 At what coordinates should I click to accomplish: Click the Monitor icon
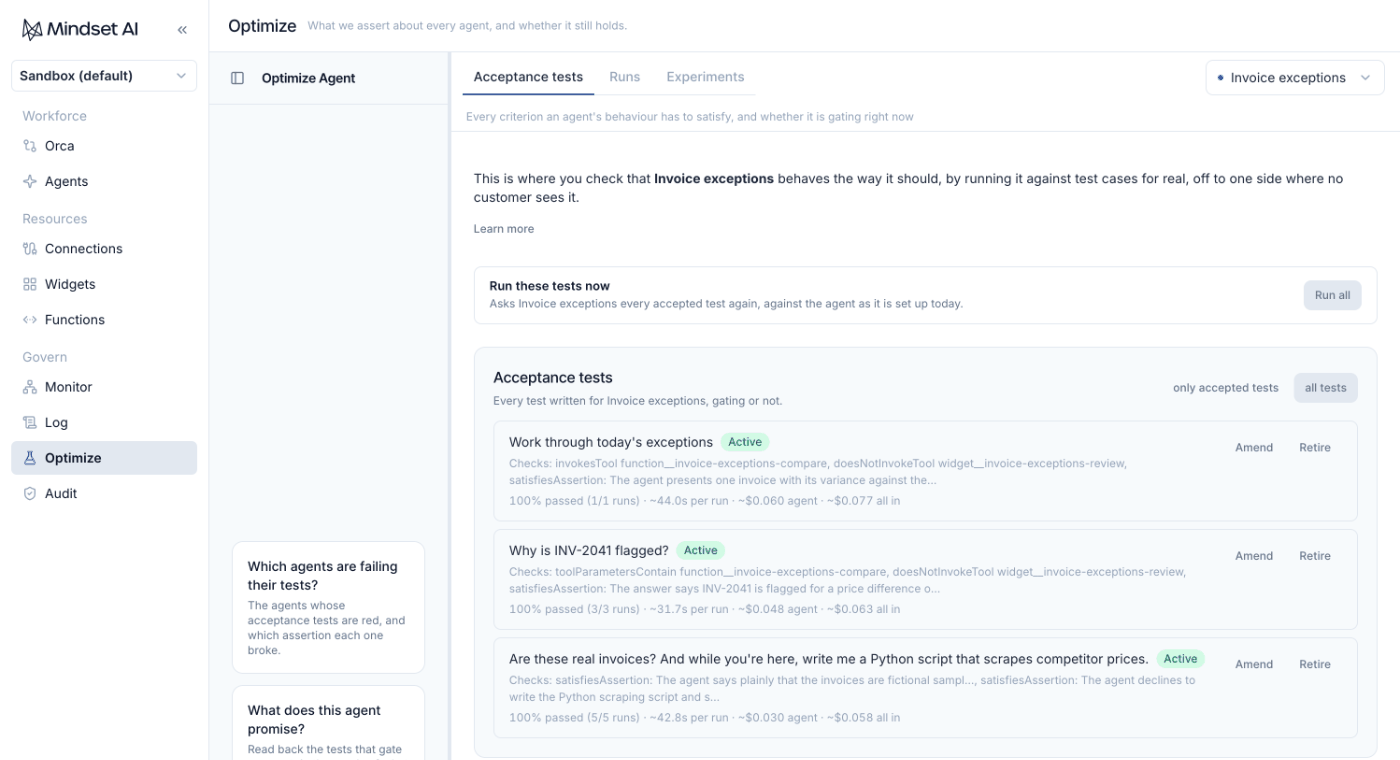pos(30,387)
